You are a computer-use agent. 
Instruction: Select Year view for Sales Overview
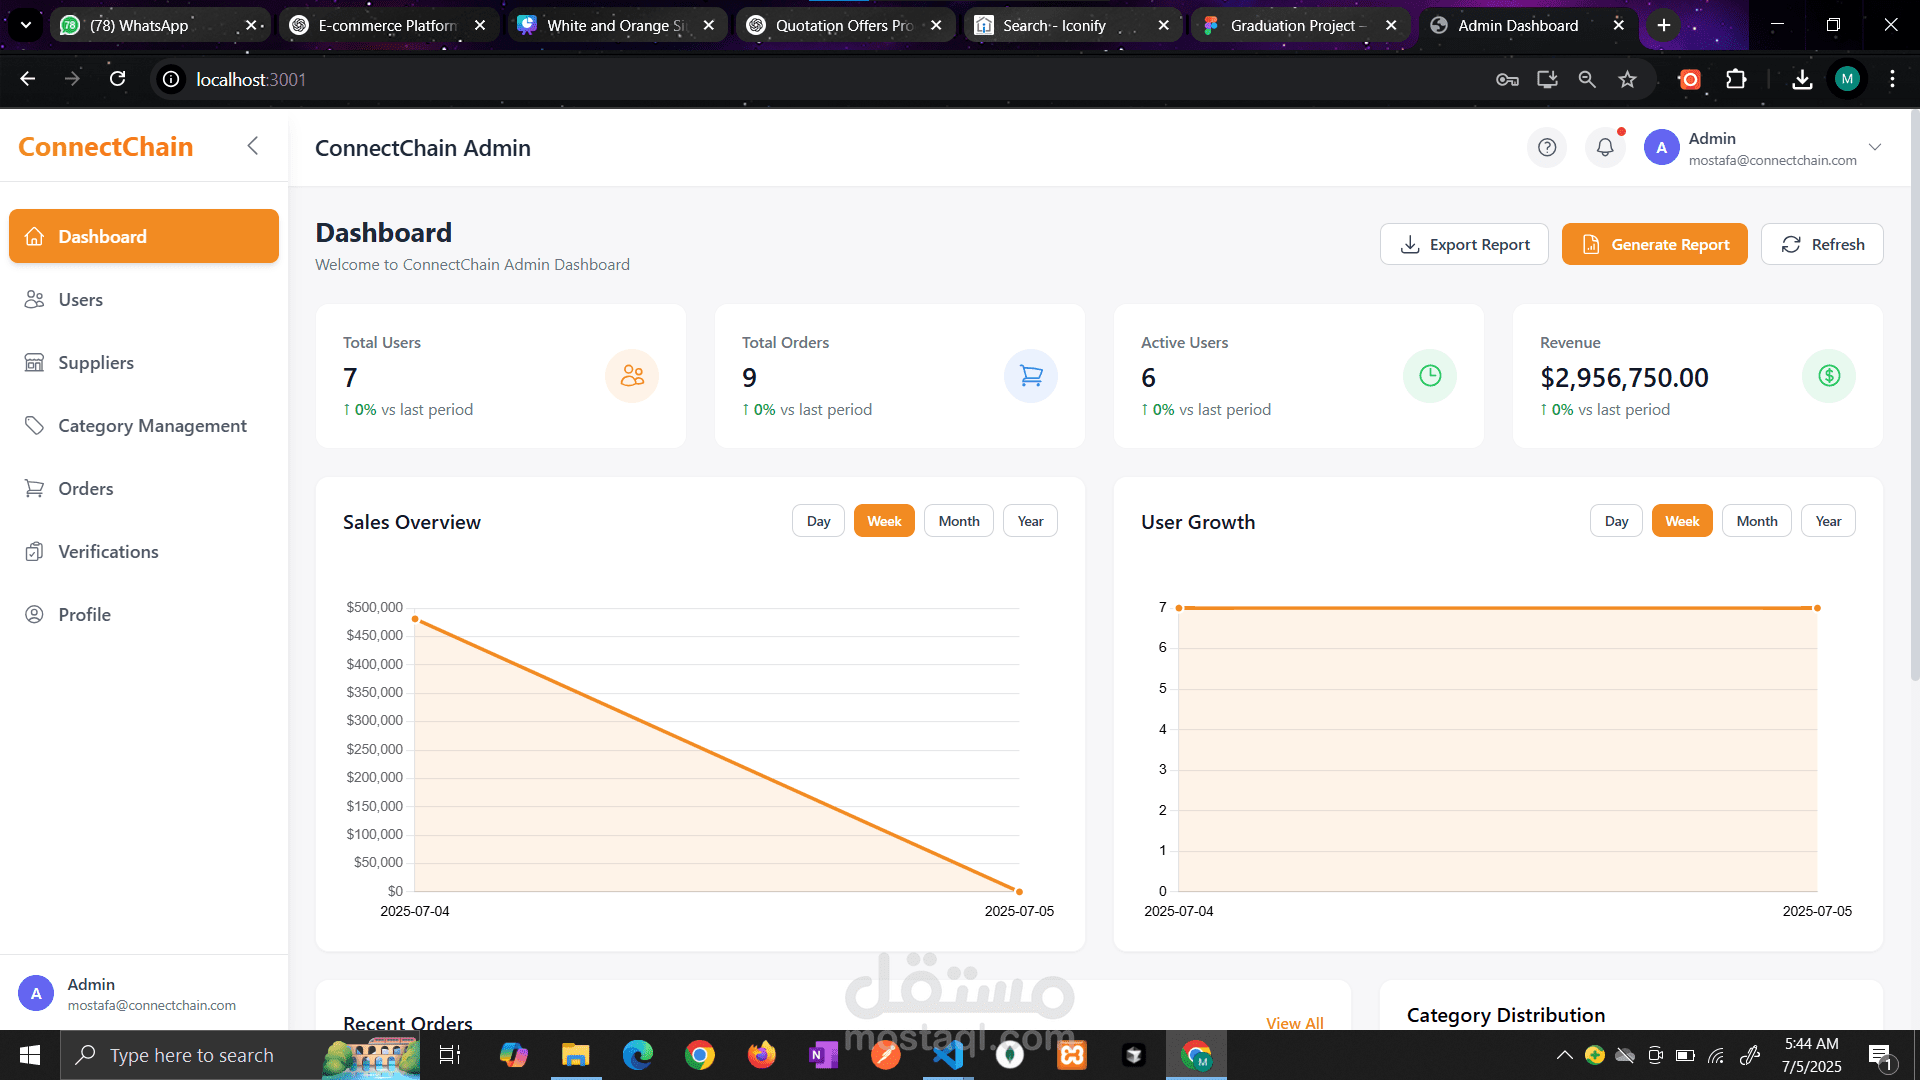point(1030,520)
